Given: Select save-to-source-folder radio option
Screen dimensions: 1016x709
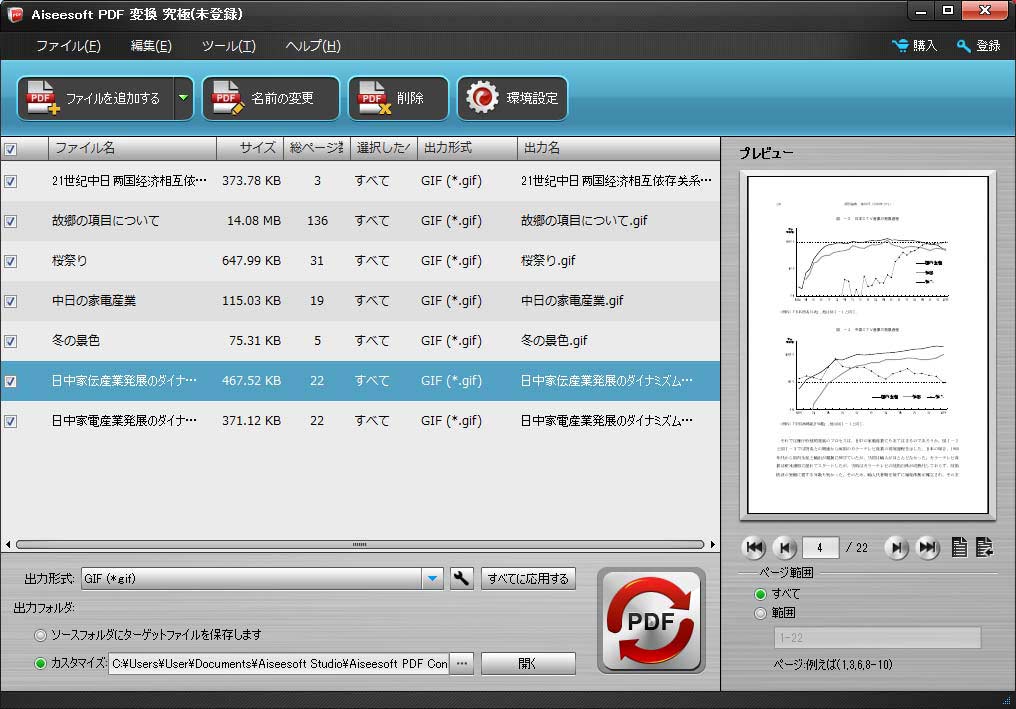Looking at the screenshot, I should click(40, 635).
